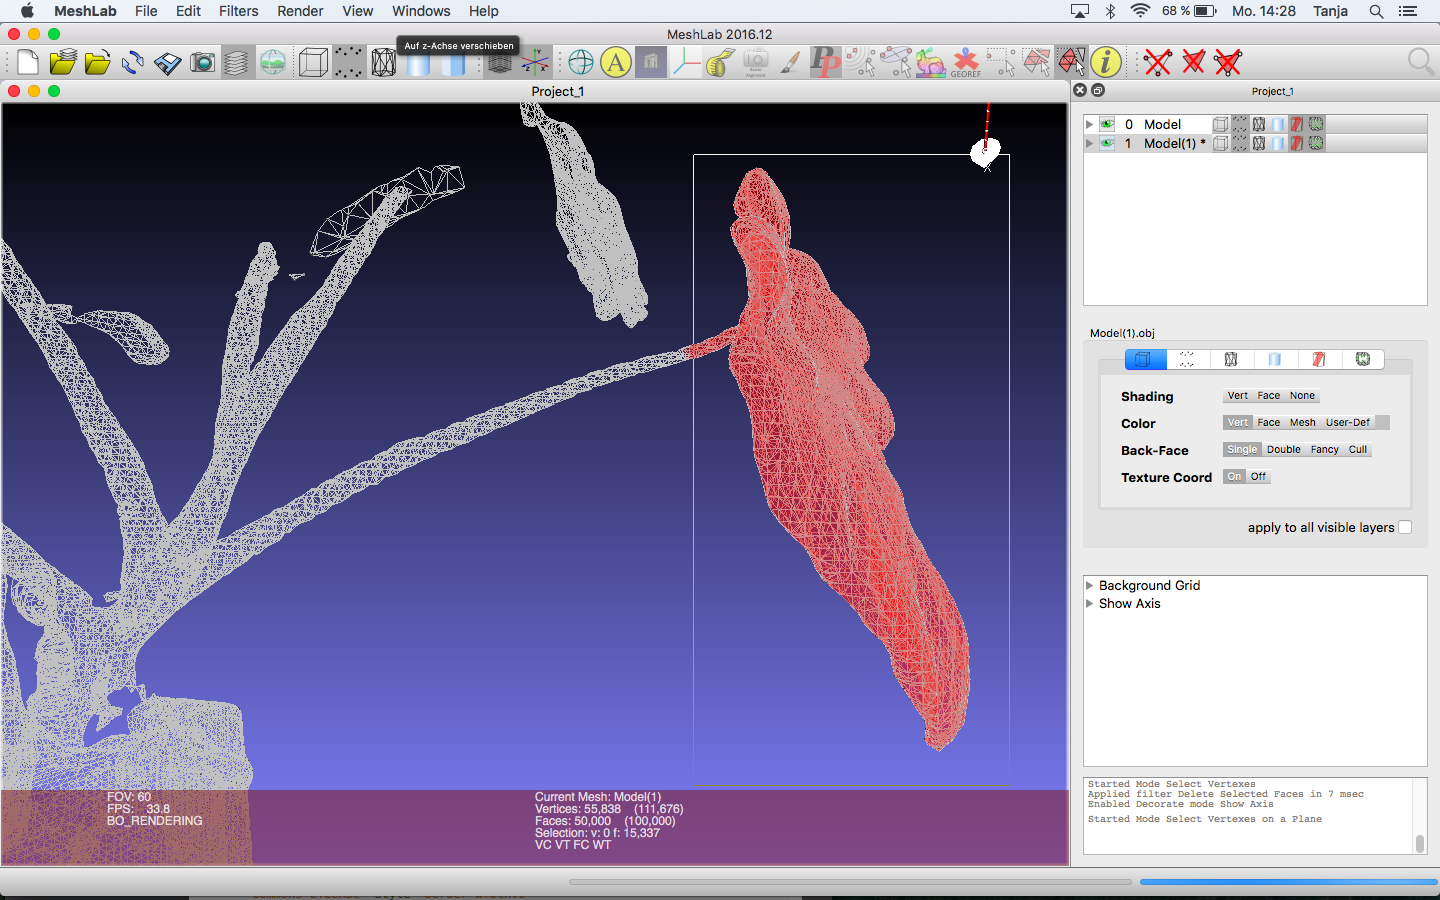Click the yellow info icon
The image size is (1440, 900).
(x=1106, y=63)
